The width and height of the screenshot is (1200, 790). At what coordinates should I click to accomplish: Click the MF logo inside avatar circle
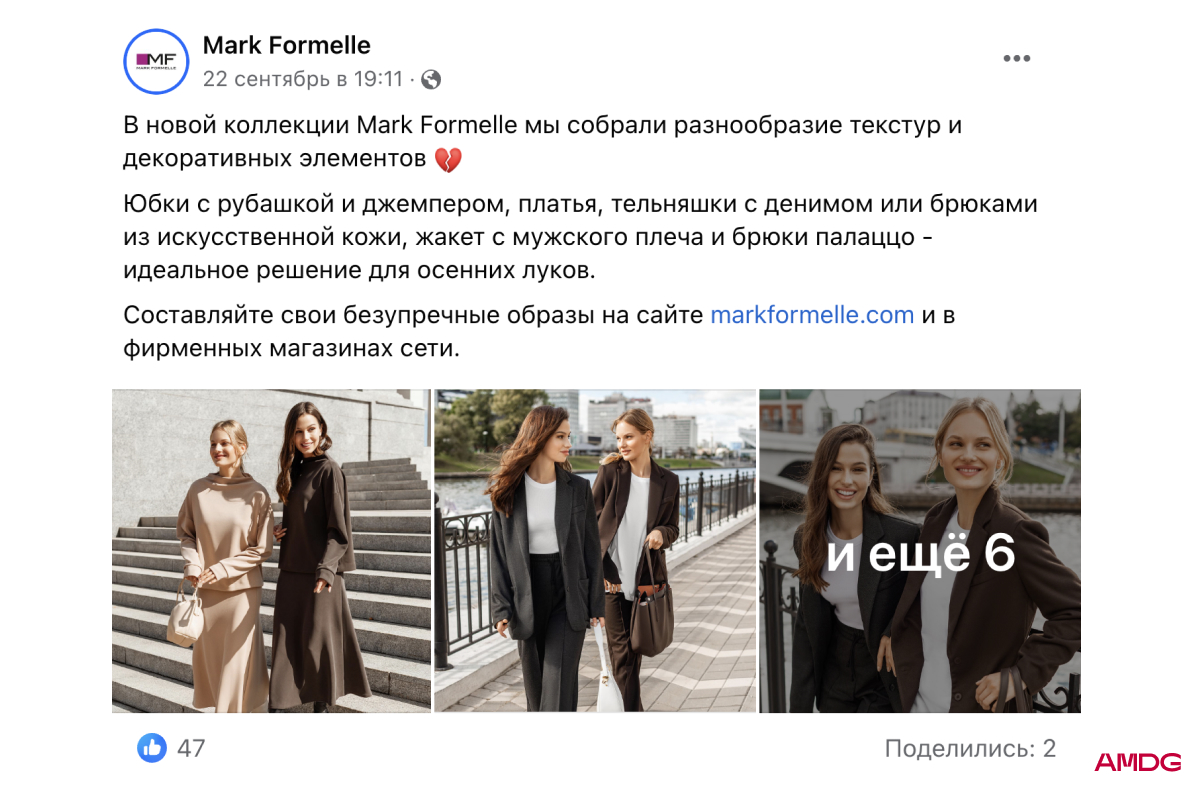(156, 62)
